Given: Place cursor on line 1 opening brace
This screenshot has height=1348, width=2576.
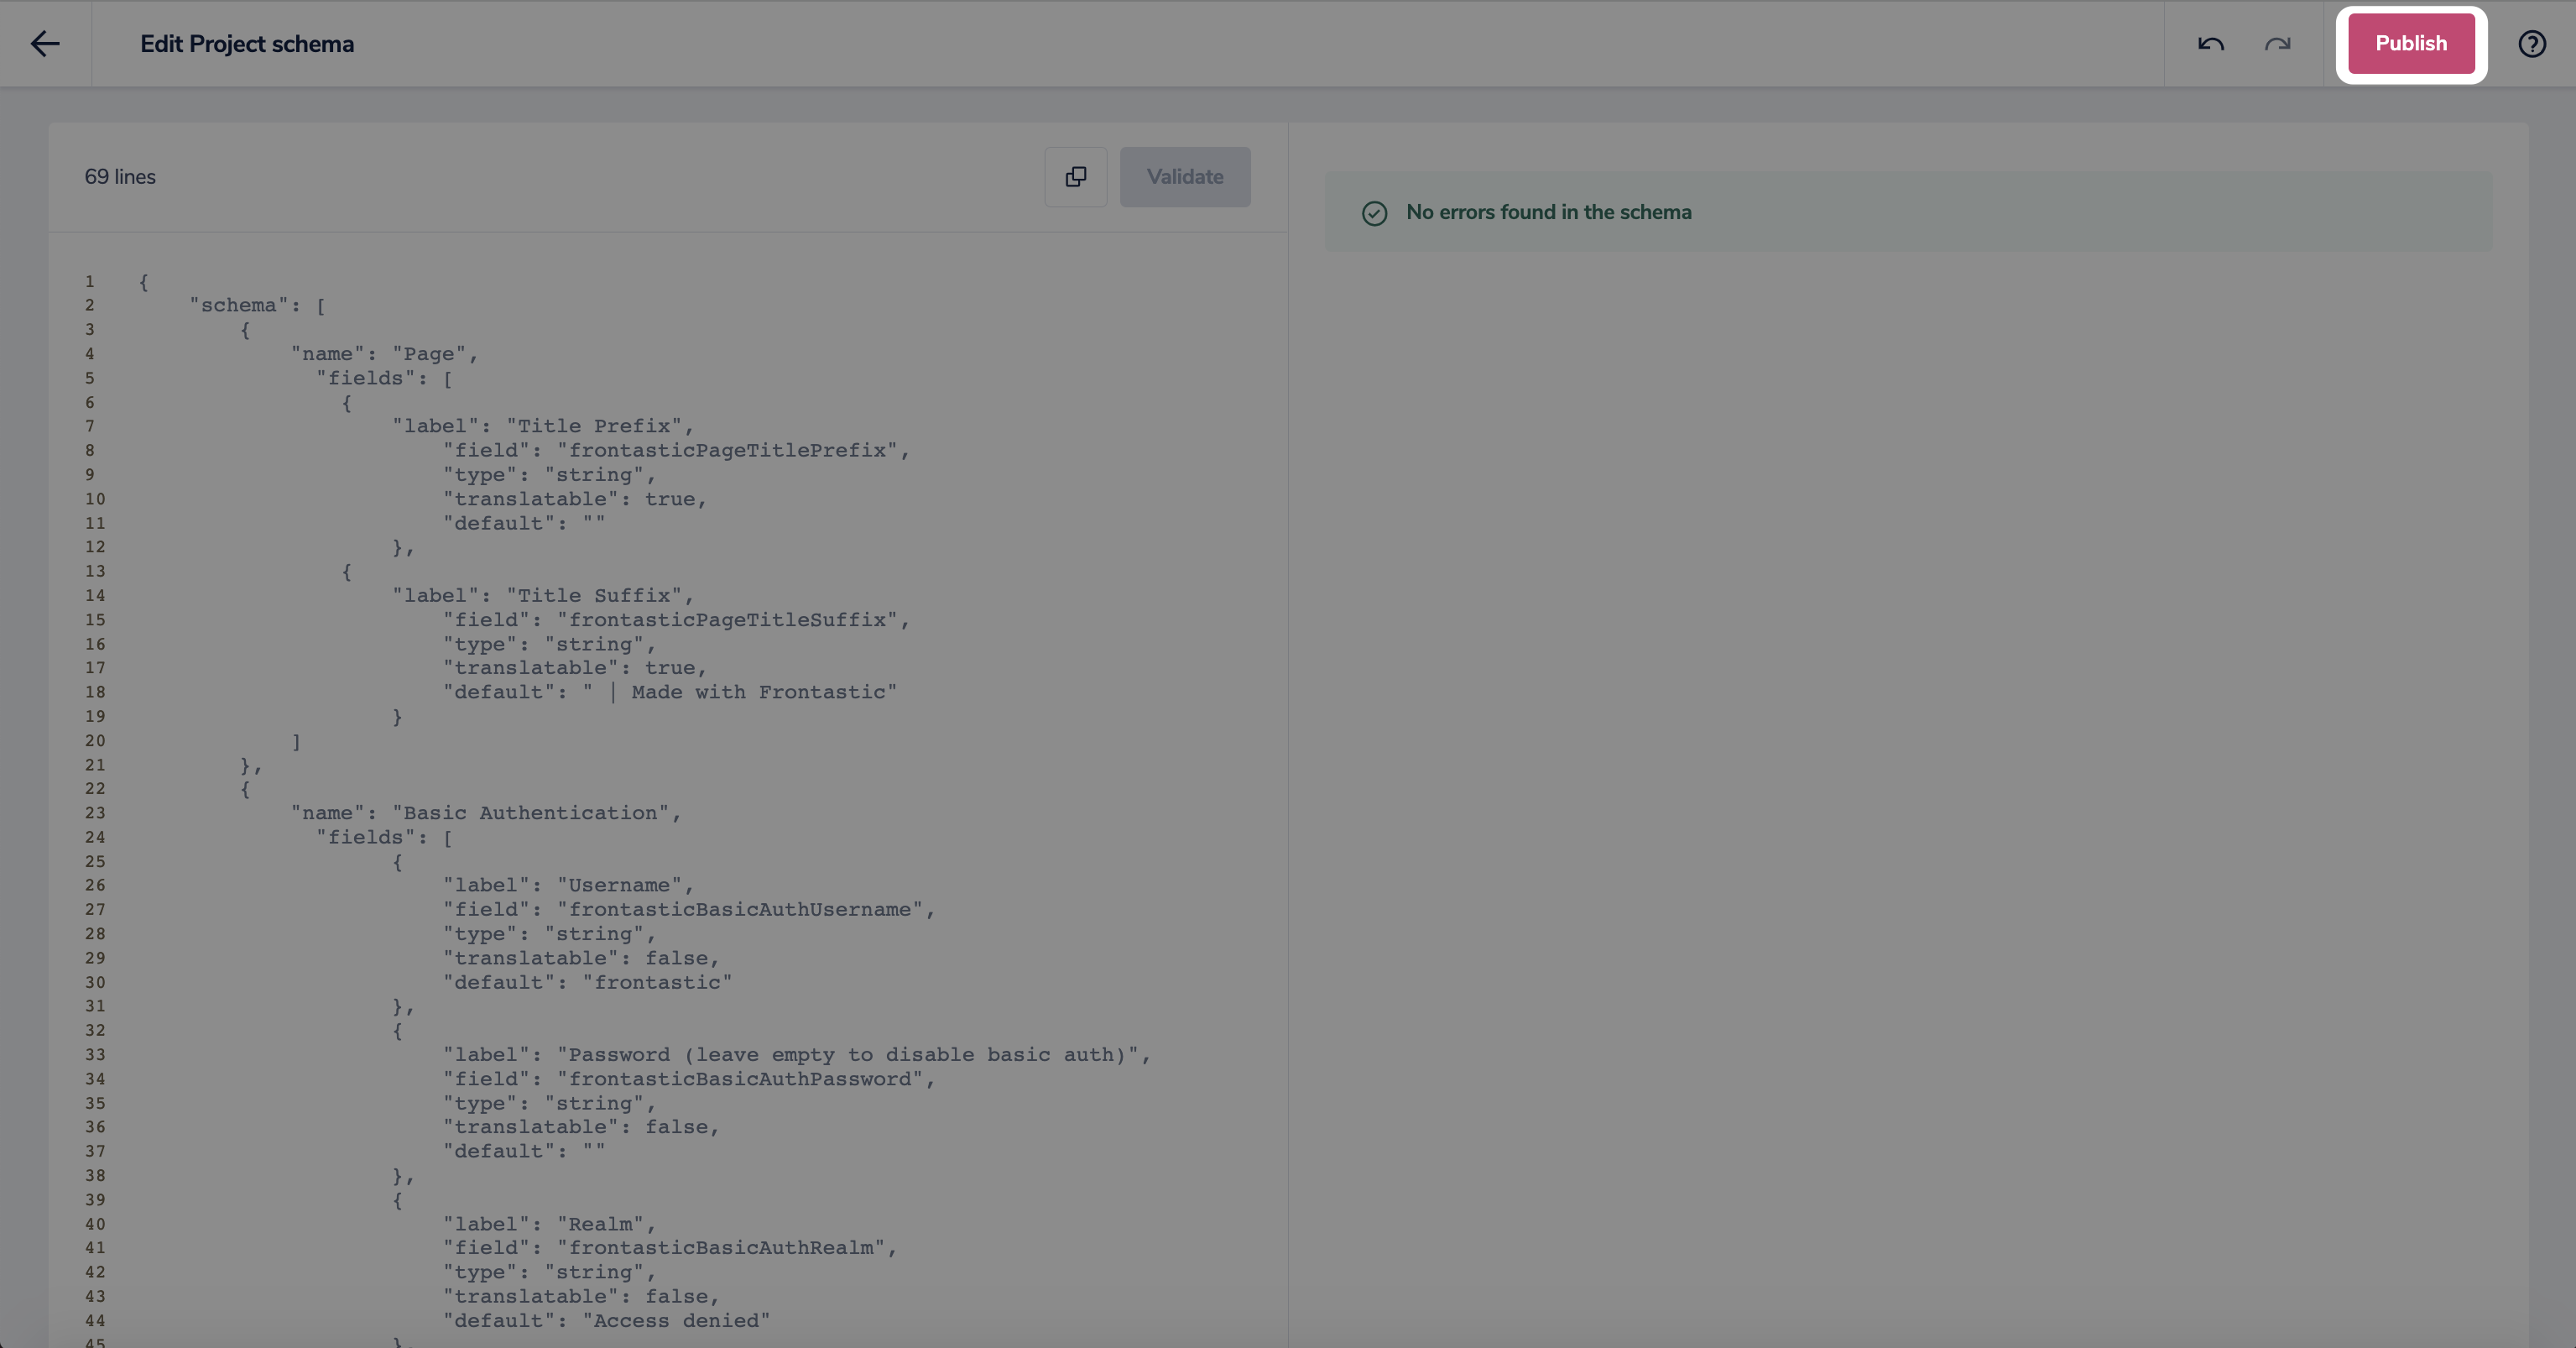Looking at the screenshot, I should tap(144, 282).
